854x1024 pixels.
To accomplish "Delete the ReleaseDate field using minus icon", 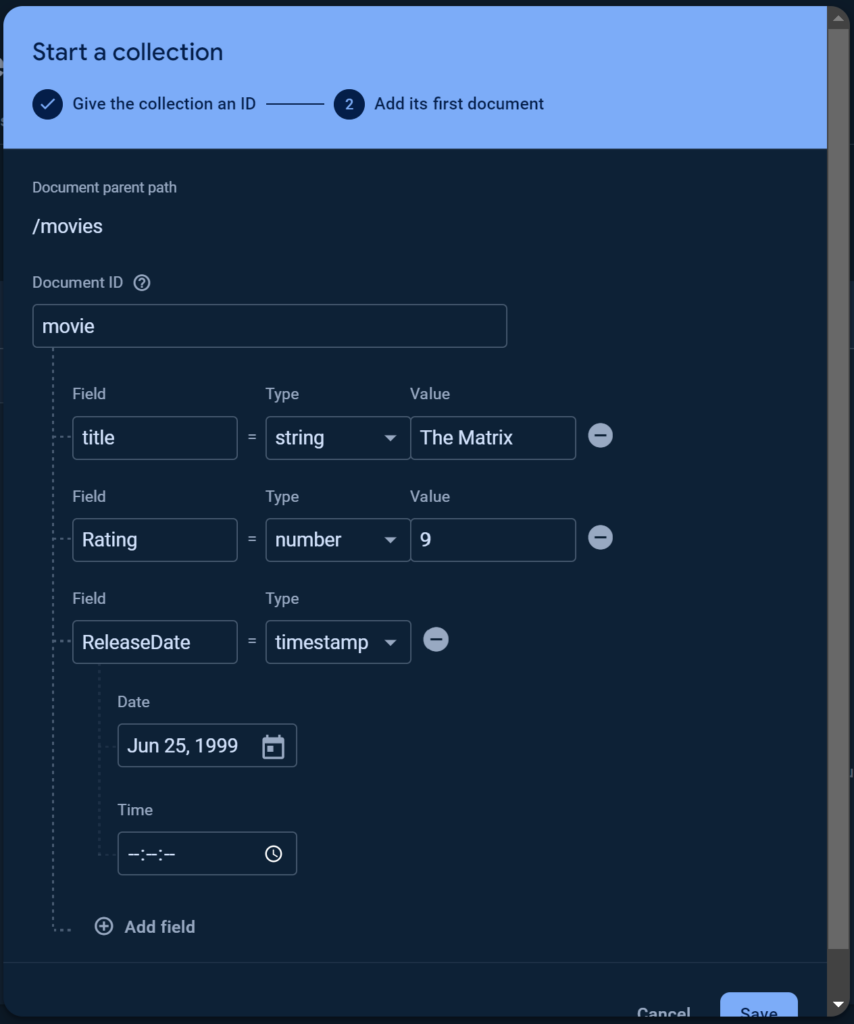I will point(436,640).
